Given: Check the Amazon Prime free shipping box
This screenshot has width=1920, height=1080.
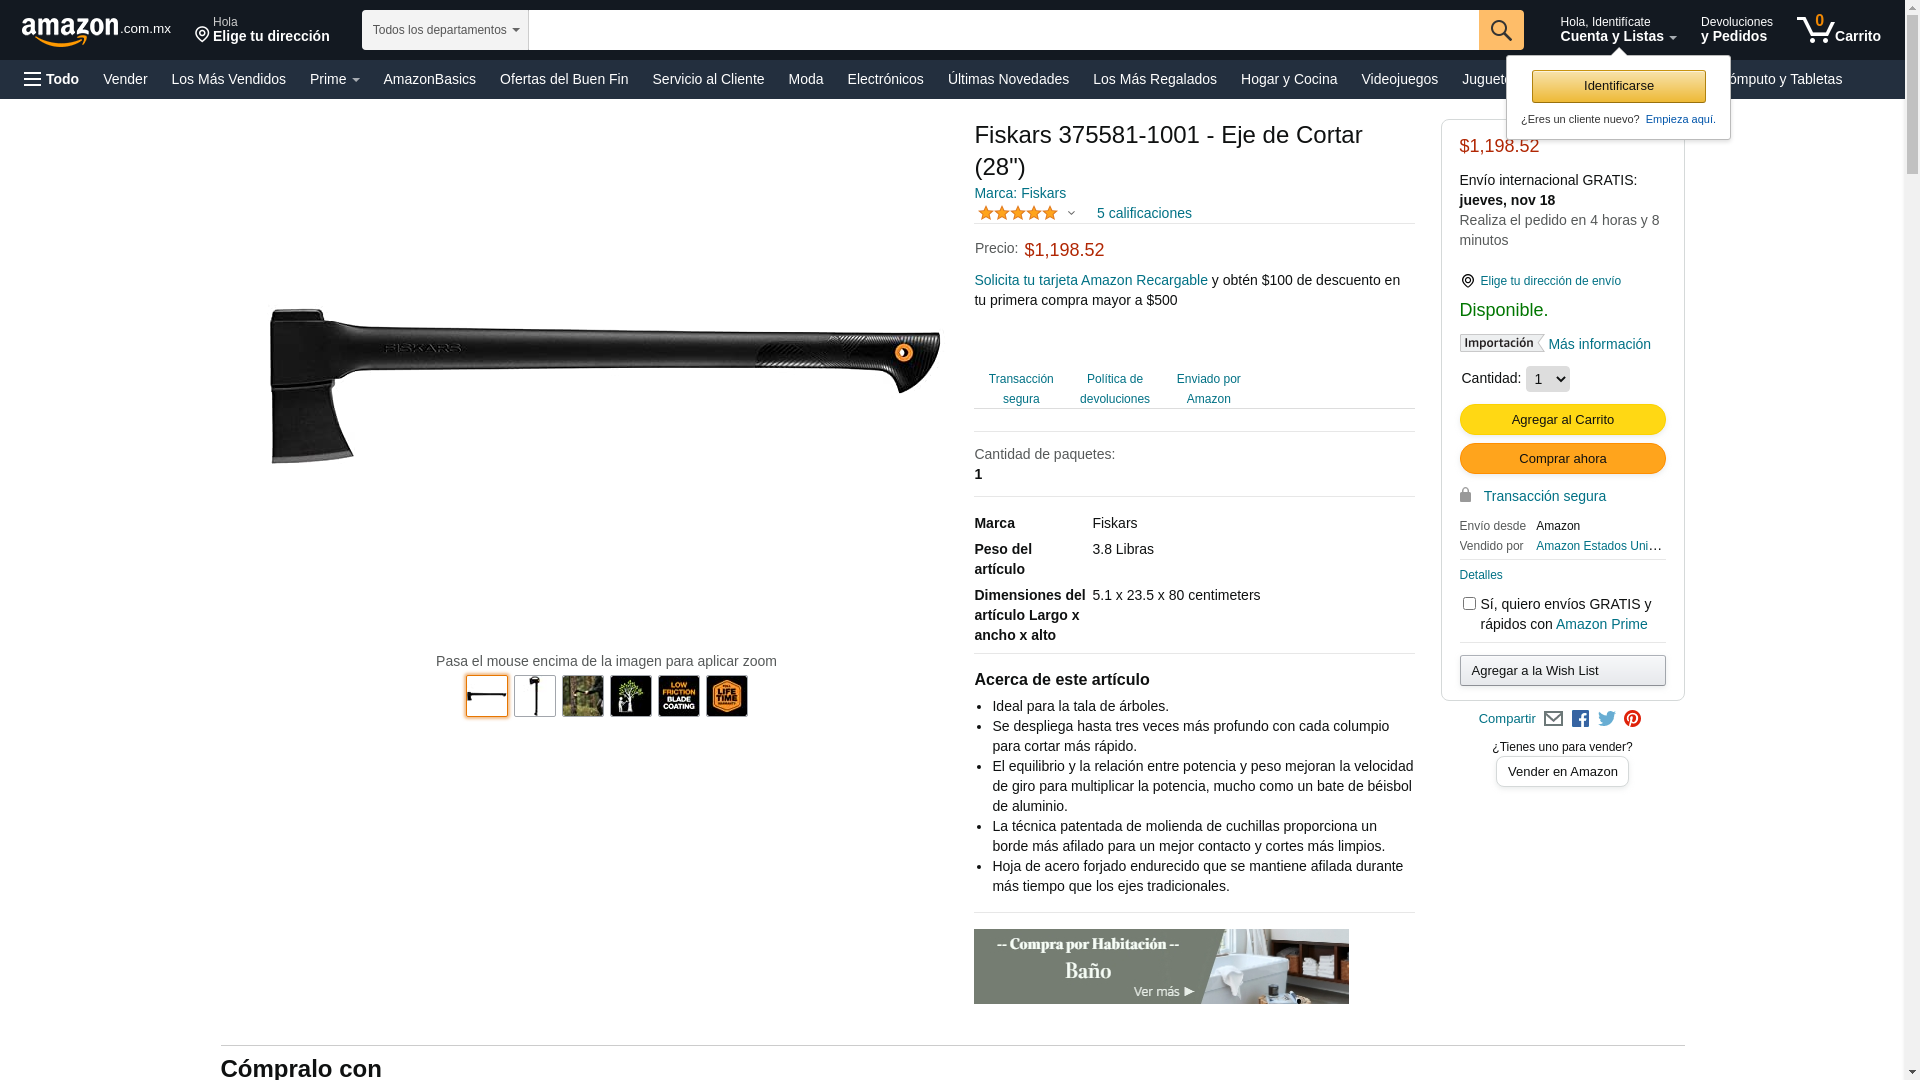Looking at the screenshot, I should click(1468, 603).
